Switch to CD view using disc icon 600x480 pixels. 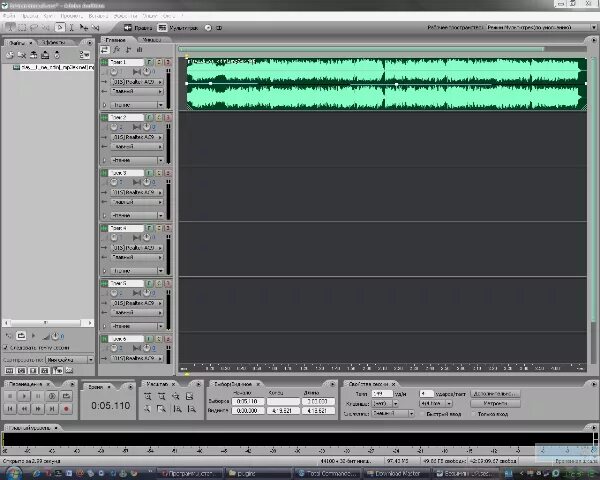pyautogui.click(x=214, y=28)
